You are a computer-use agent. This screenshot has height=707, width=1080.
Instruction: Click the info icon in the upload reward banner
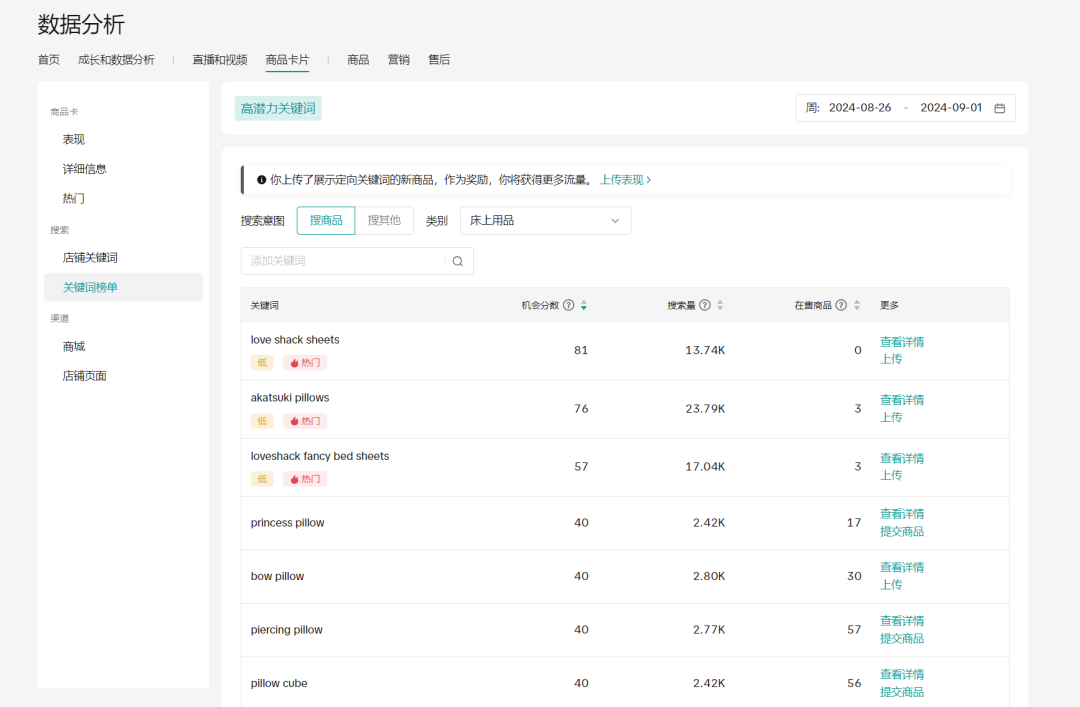coord(259,179)
